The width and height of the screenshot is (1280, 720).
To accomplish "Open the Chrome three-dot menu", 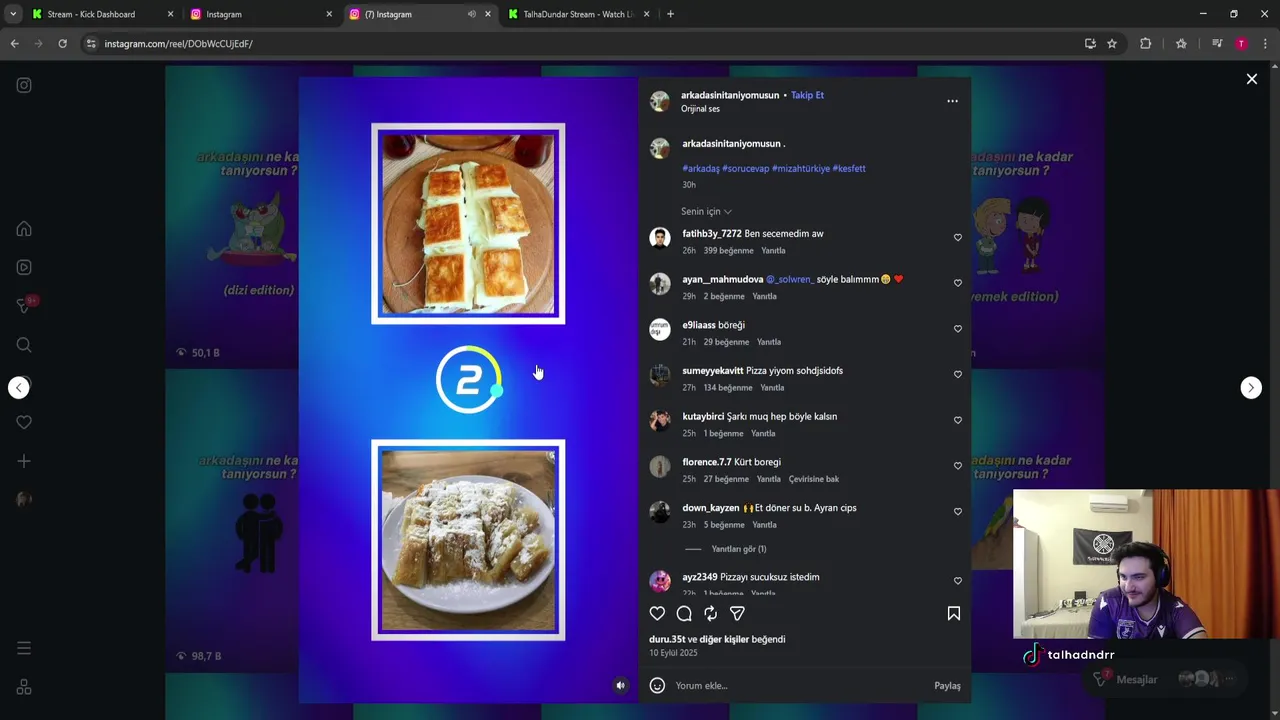I will tap(1265, 44).
